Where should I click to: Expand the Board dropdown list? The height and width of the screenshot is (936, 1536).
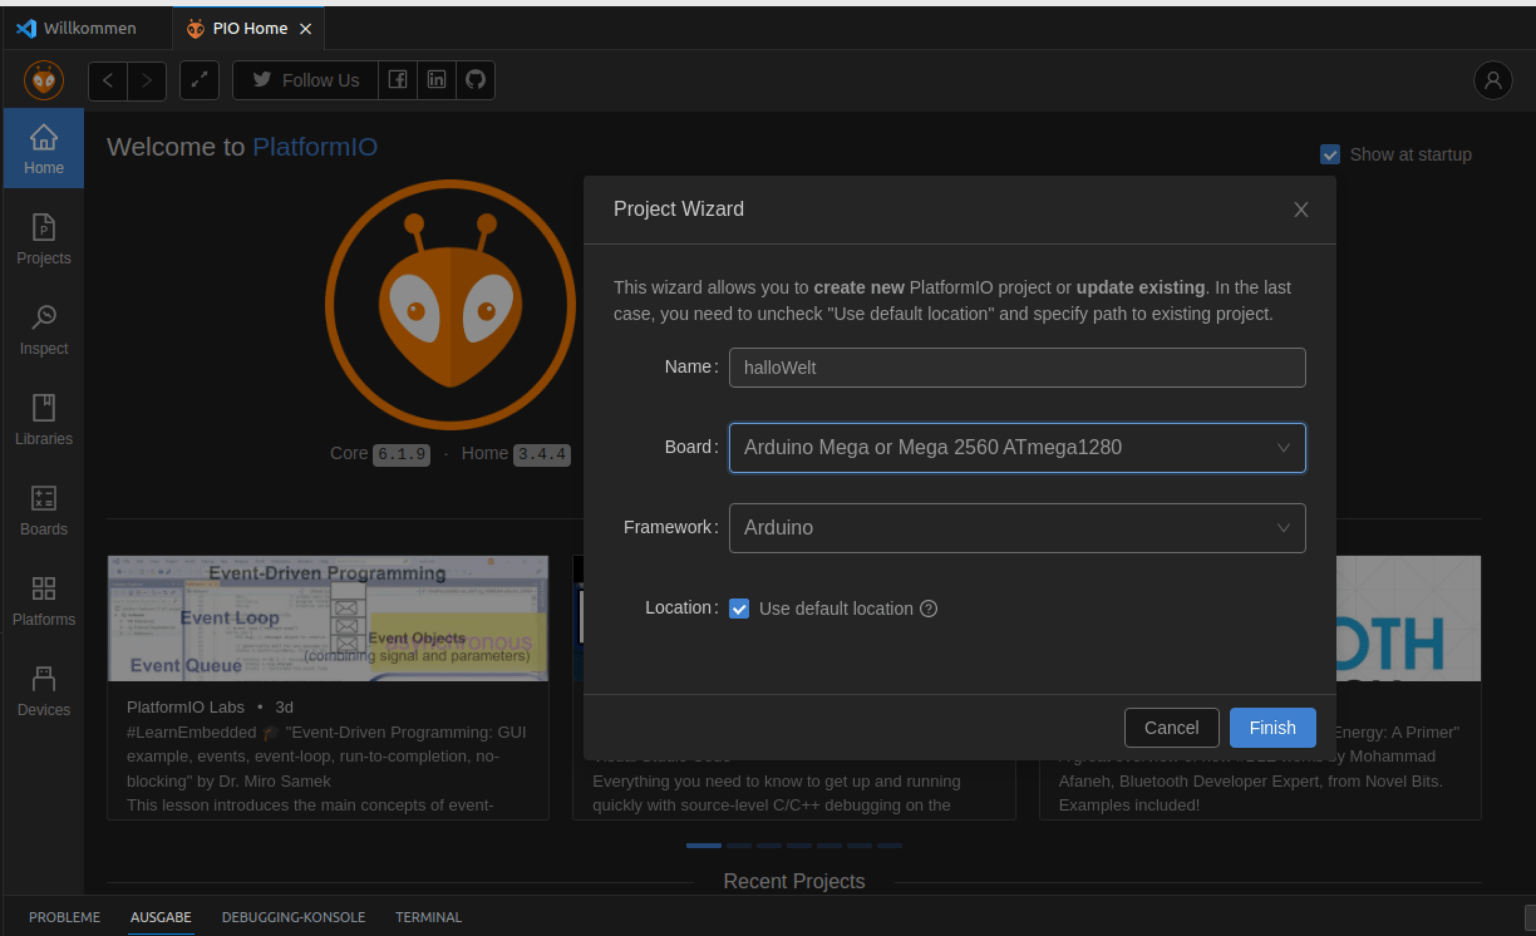click(1016, 448)
